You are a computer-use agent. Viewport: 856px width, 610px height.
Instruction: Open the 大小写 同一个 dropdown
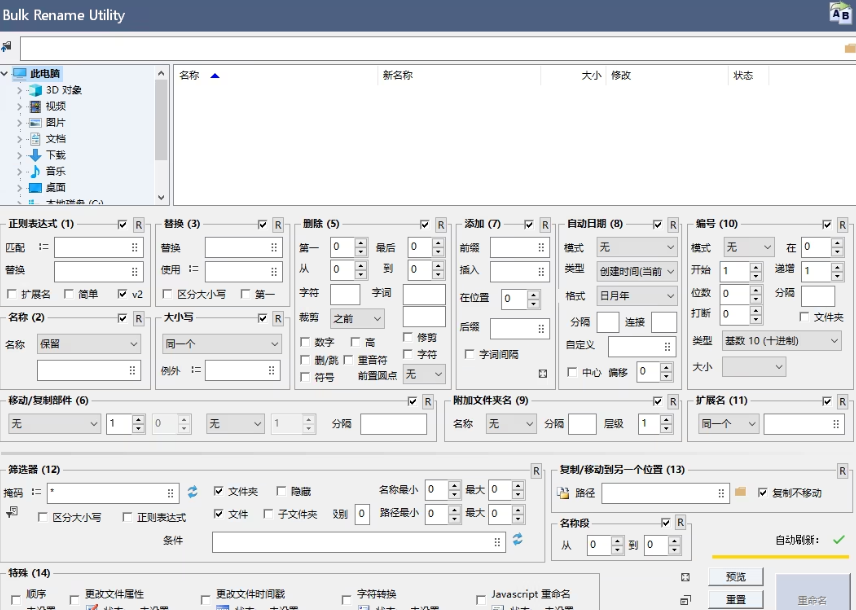click(222, 344)
